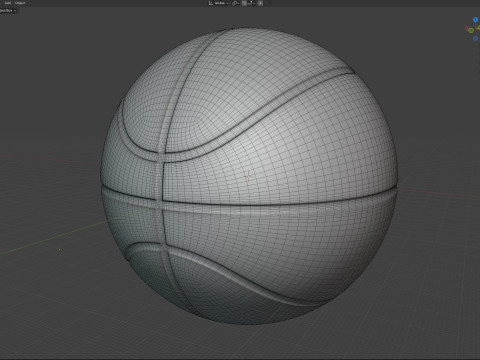
Task: Open the transform pivot point dropdown
Action: click(235, 3)
